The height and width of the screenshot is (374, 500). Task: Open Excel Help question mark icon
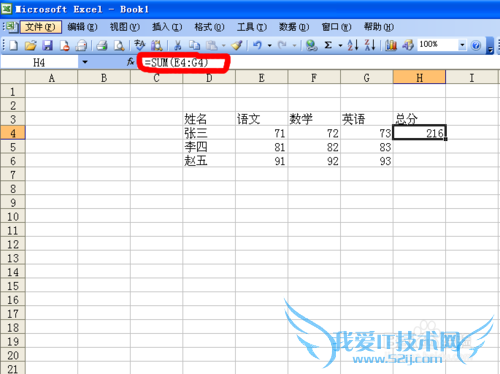point(476,45)
